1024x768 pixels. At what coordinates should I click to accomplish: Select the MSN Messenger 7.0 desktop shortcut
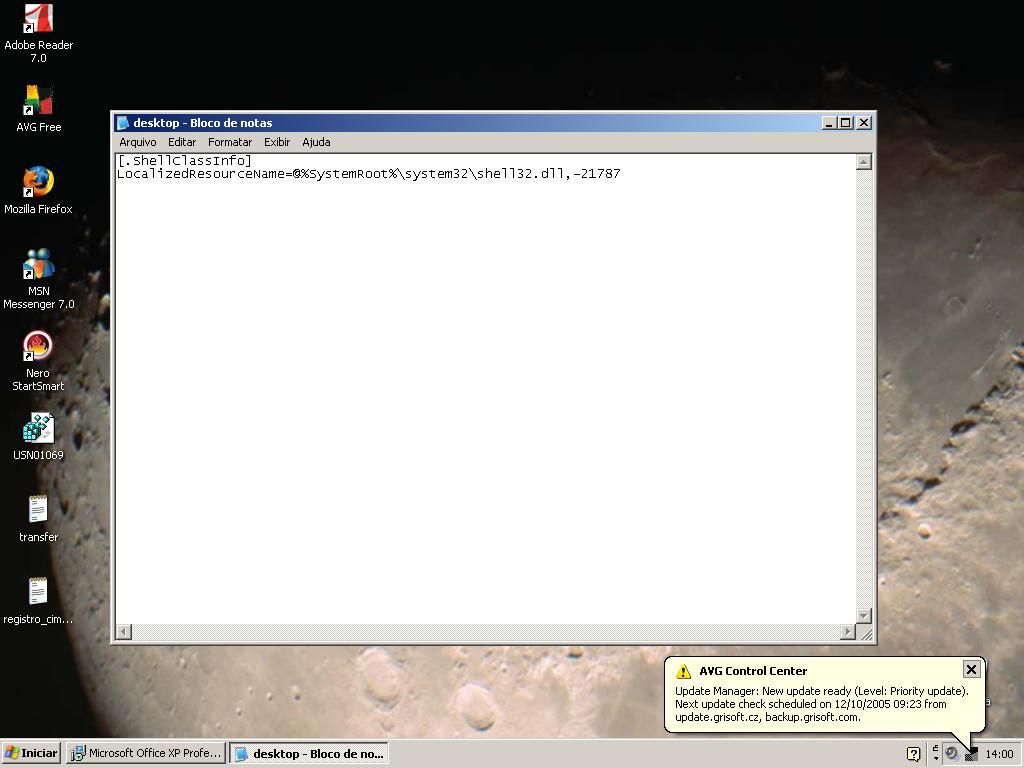coord(39,279)
